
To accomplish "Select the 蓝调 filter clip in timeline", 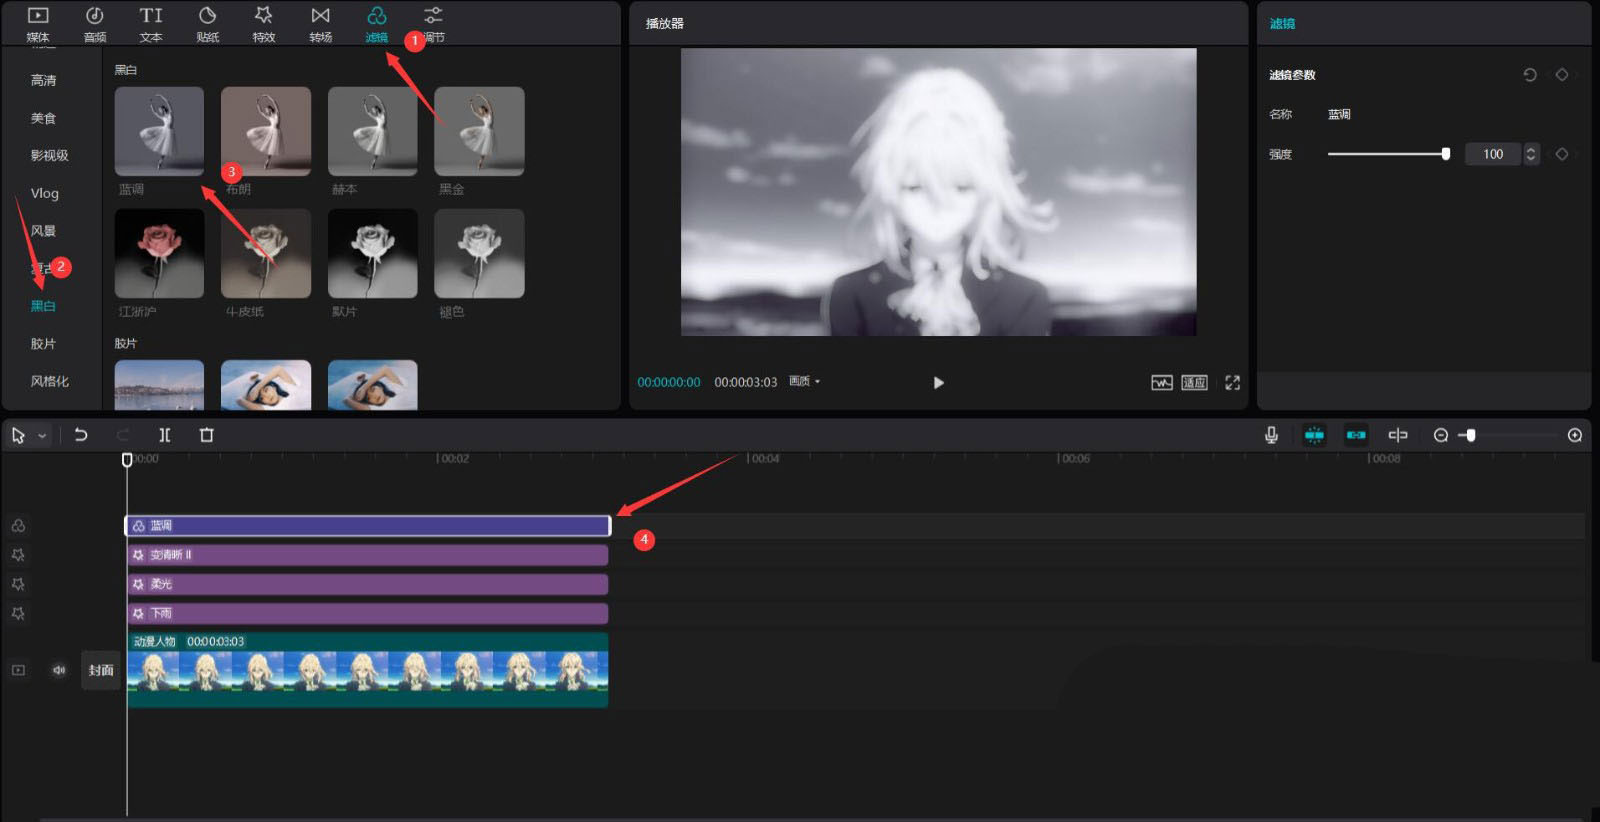I will pos(368,525).
